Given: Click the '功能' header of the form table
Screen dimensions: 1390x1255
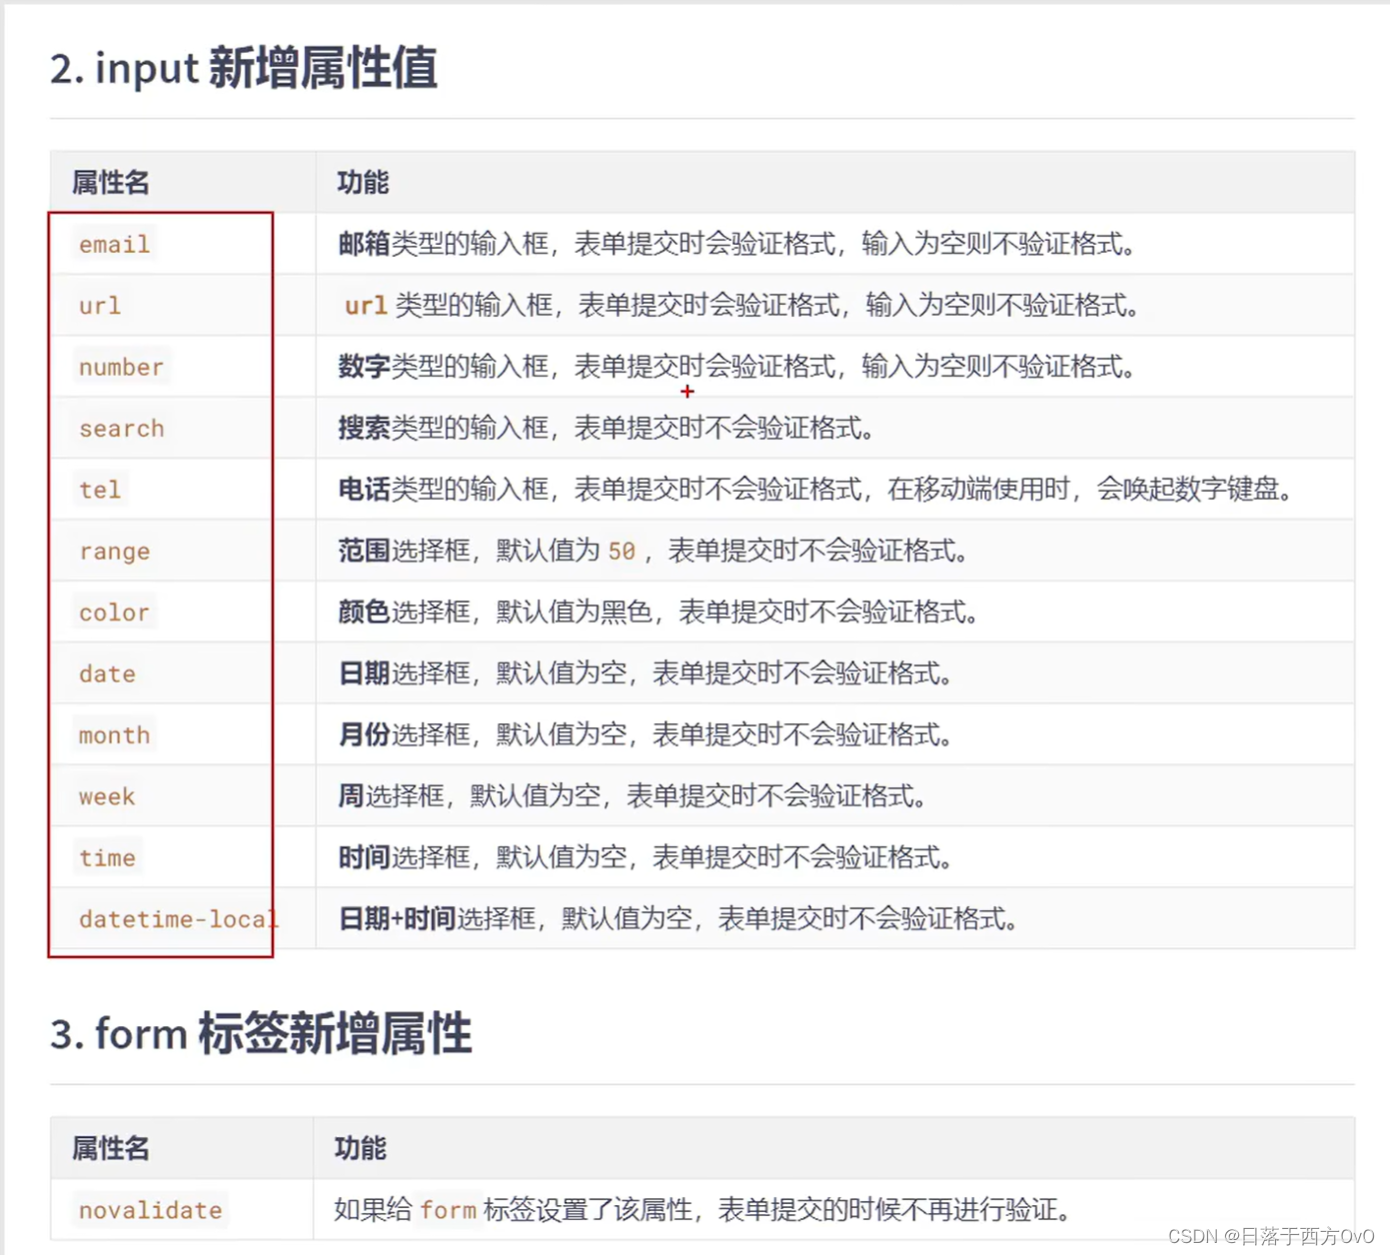Looking at the screenshot, I should pyautogui.click(x=360, y=1148).
